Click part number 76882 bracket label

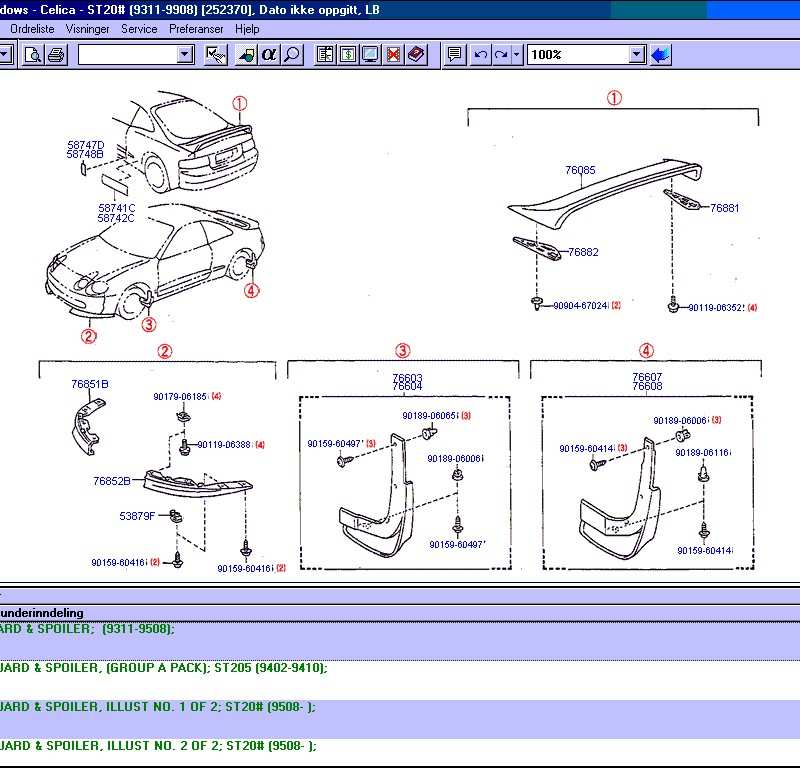pos(583,252)
